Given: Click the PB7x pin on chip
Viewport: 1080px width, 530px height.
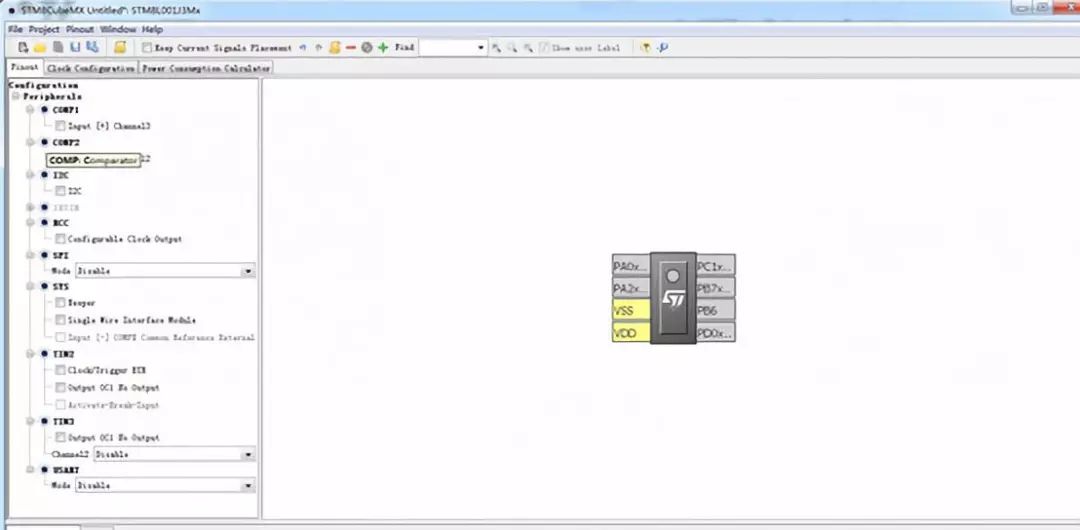Looking at the screenshot, I should pyautogui.click(x=716, y=288).
